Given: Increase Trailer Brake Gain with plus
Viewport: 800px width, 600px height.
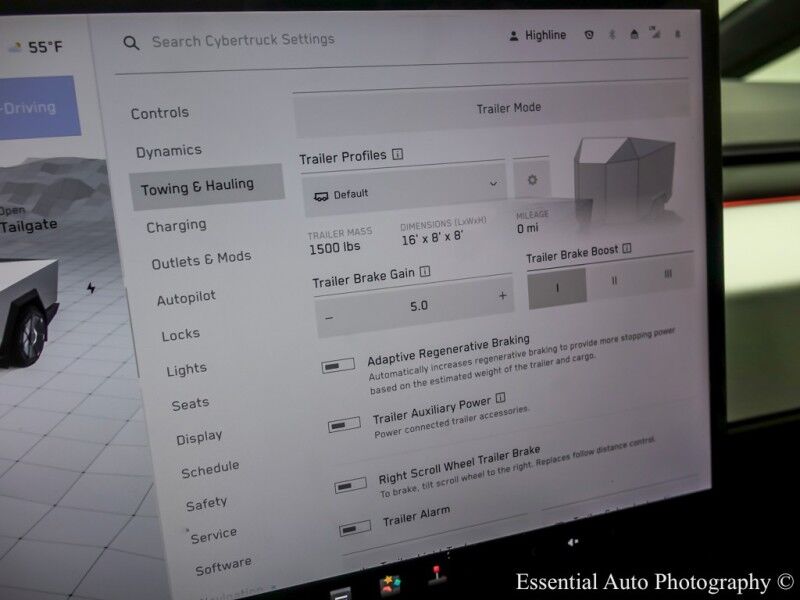Looking at the screenshot, I should [x=502, y=296].
